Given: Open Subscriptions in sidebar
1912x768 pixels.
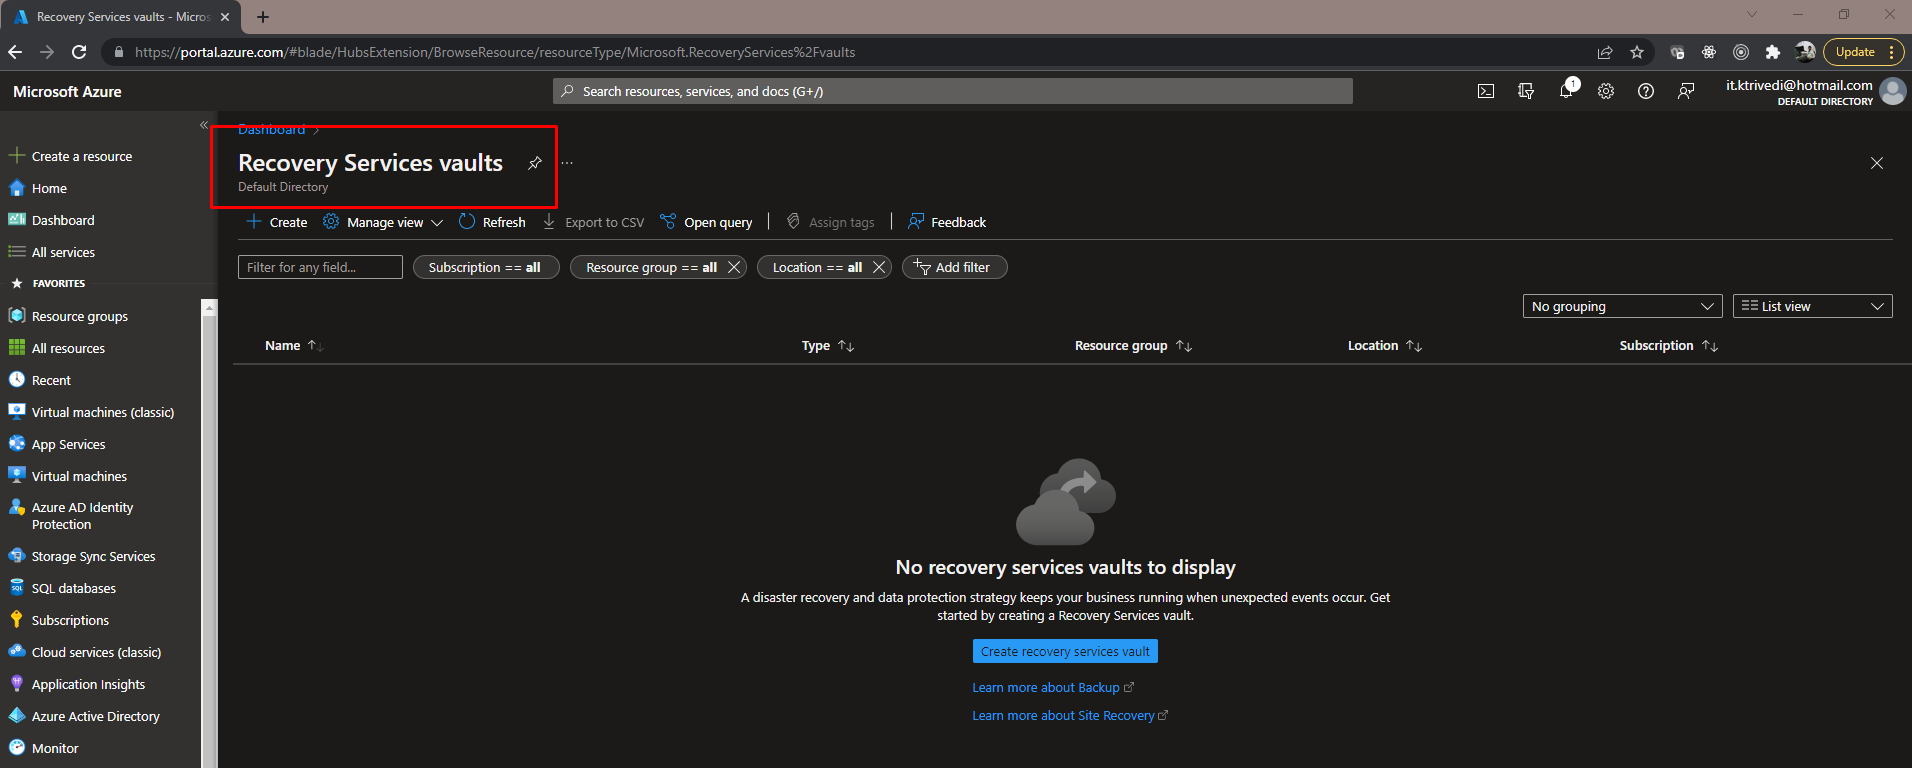Looking at the screenshot, I should pyautogui.click(x=70, y=620).
